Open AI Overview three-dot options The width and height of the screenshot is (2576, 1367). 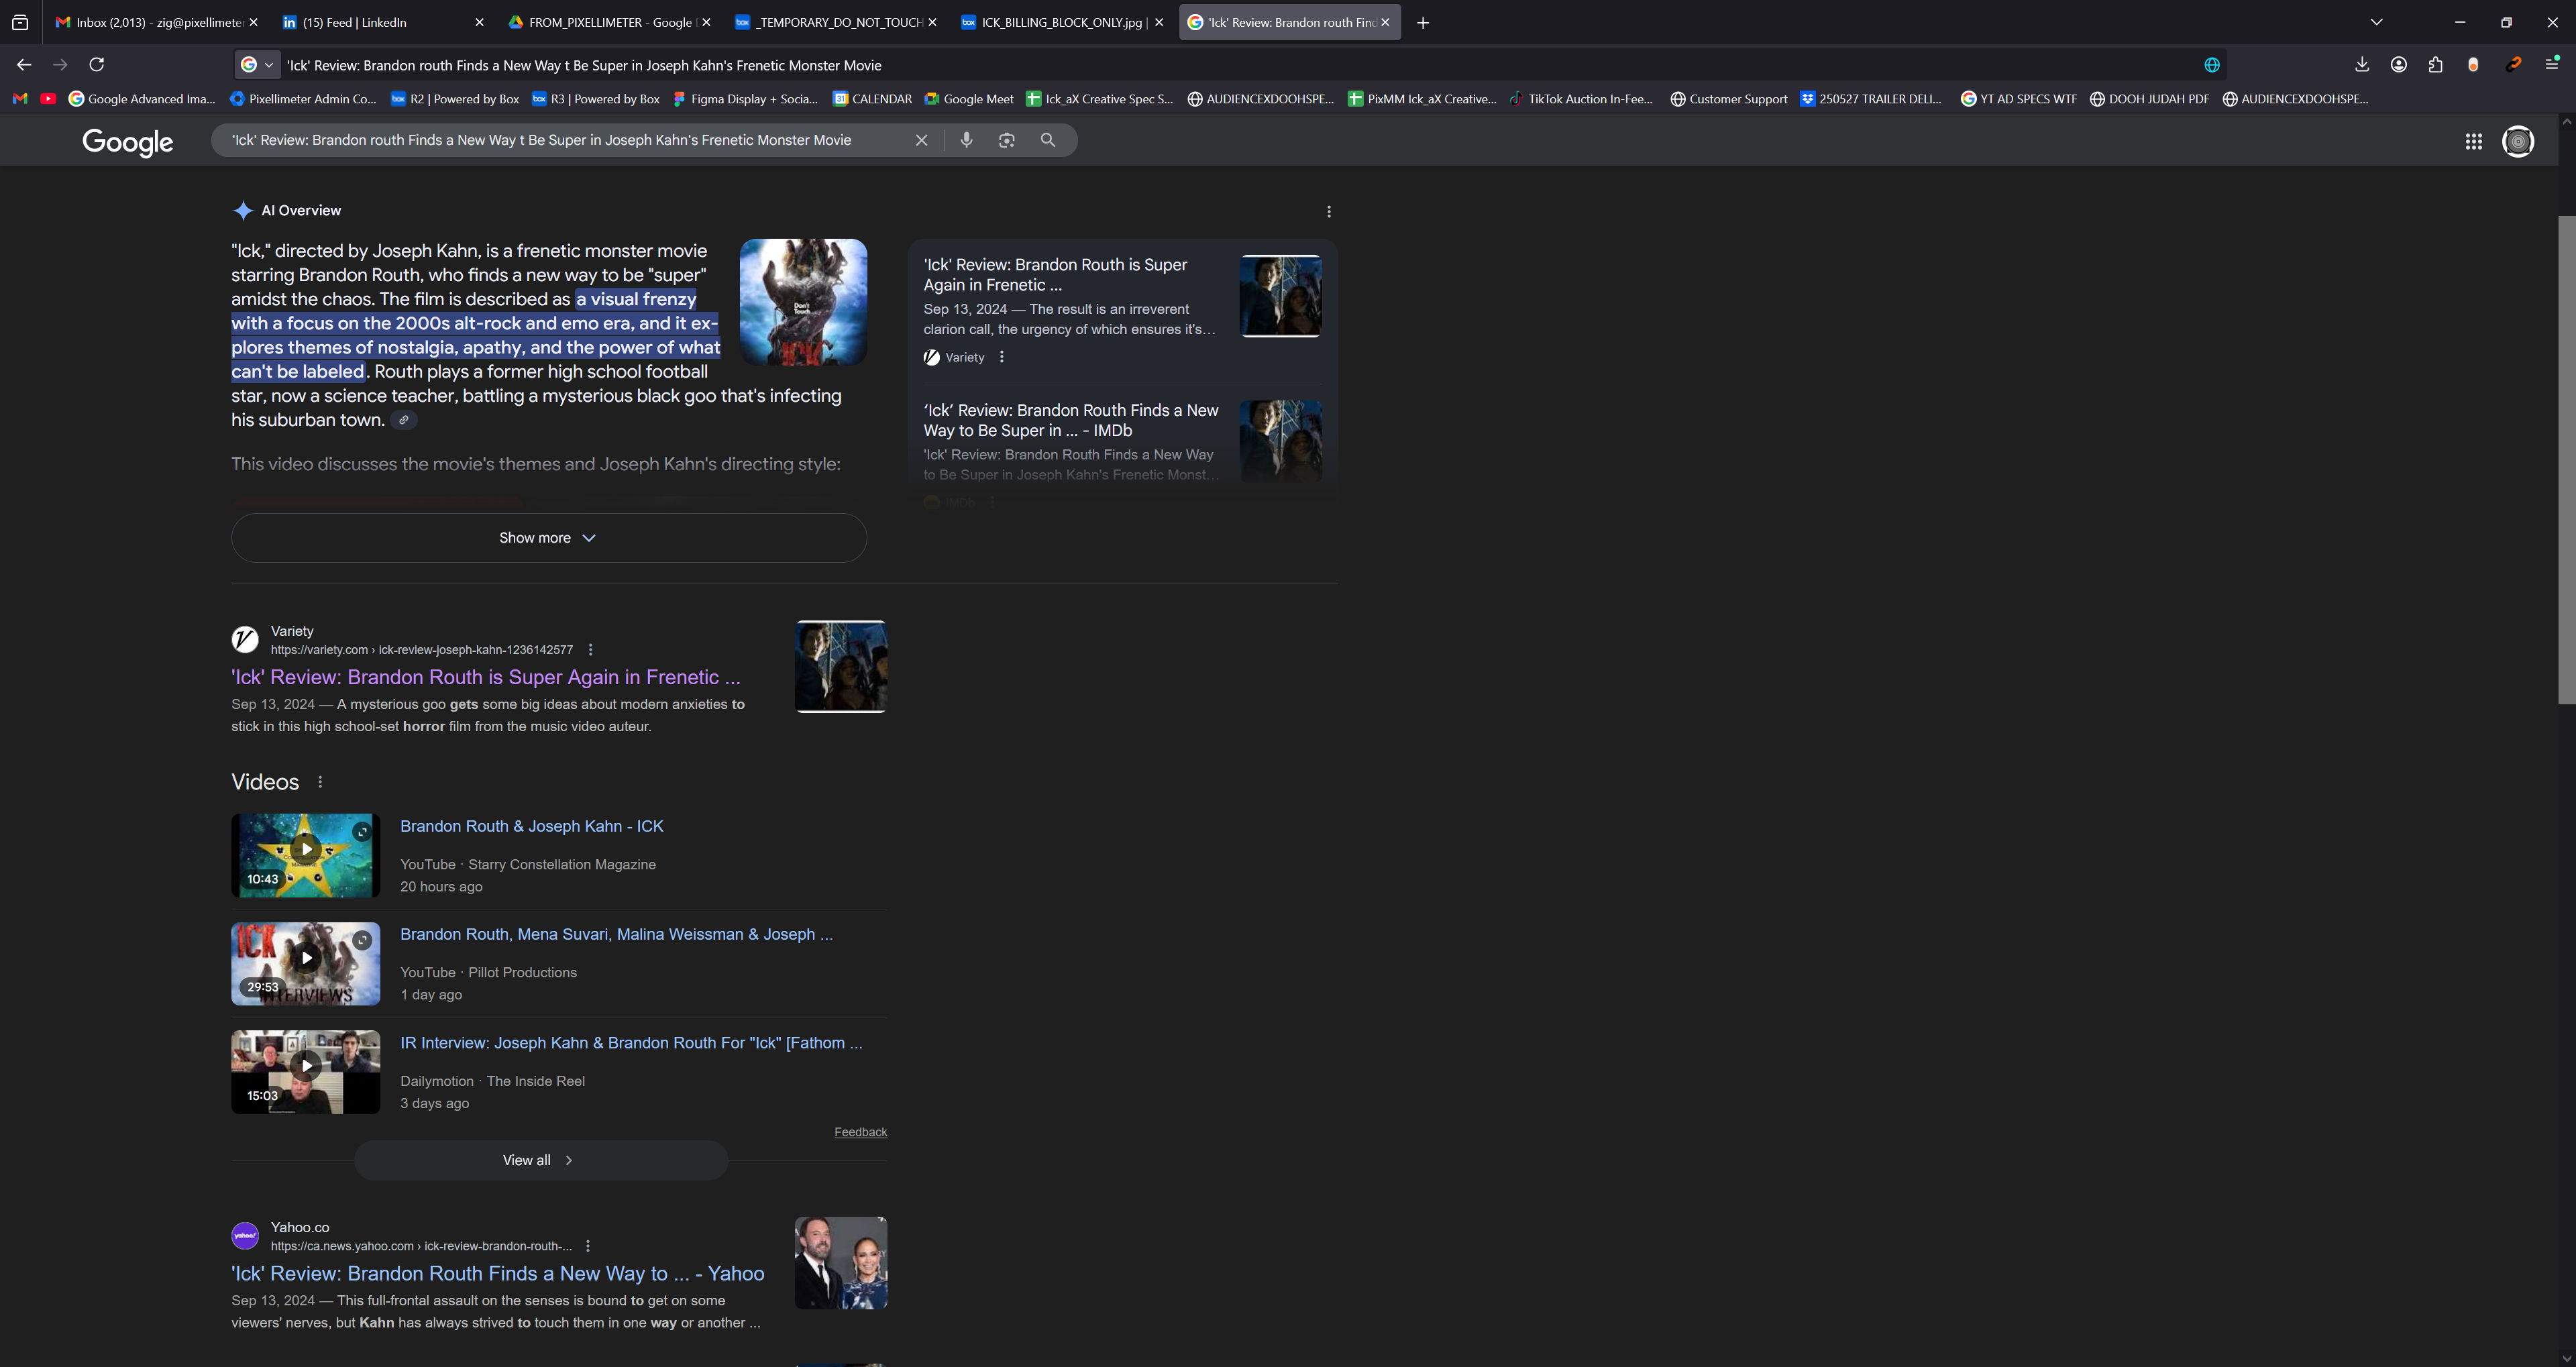[1329, 212]
